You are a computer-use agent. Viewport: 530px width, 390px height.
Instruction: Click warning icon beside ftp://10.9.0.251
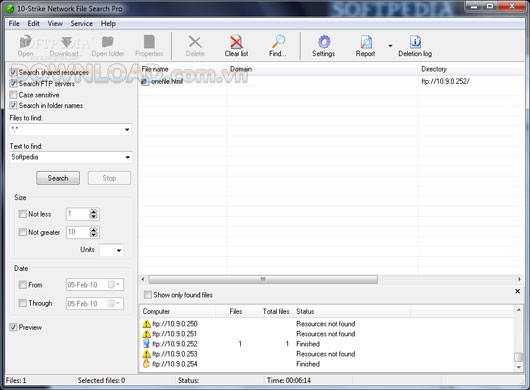[146, 334]
